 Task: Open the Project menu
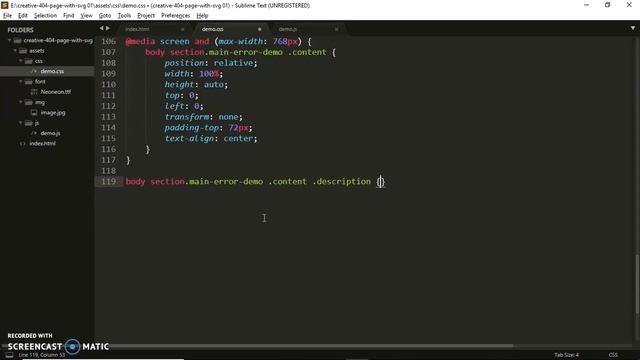146,16
